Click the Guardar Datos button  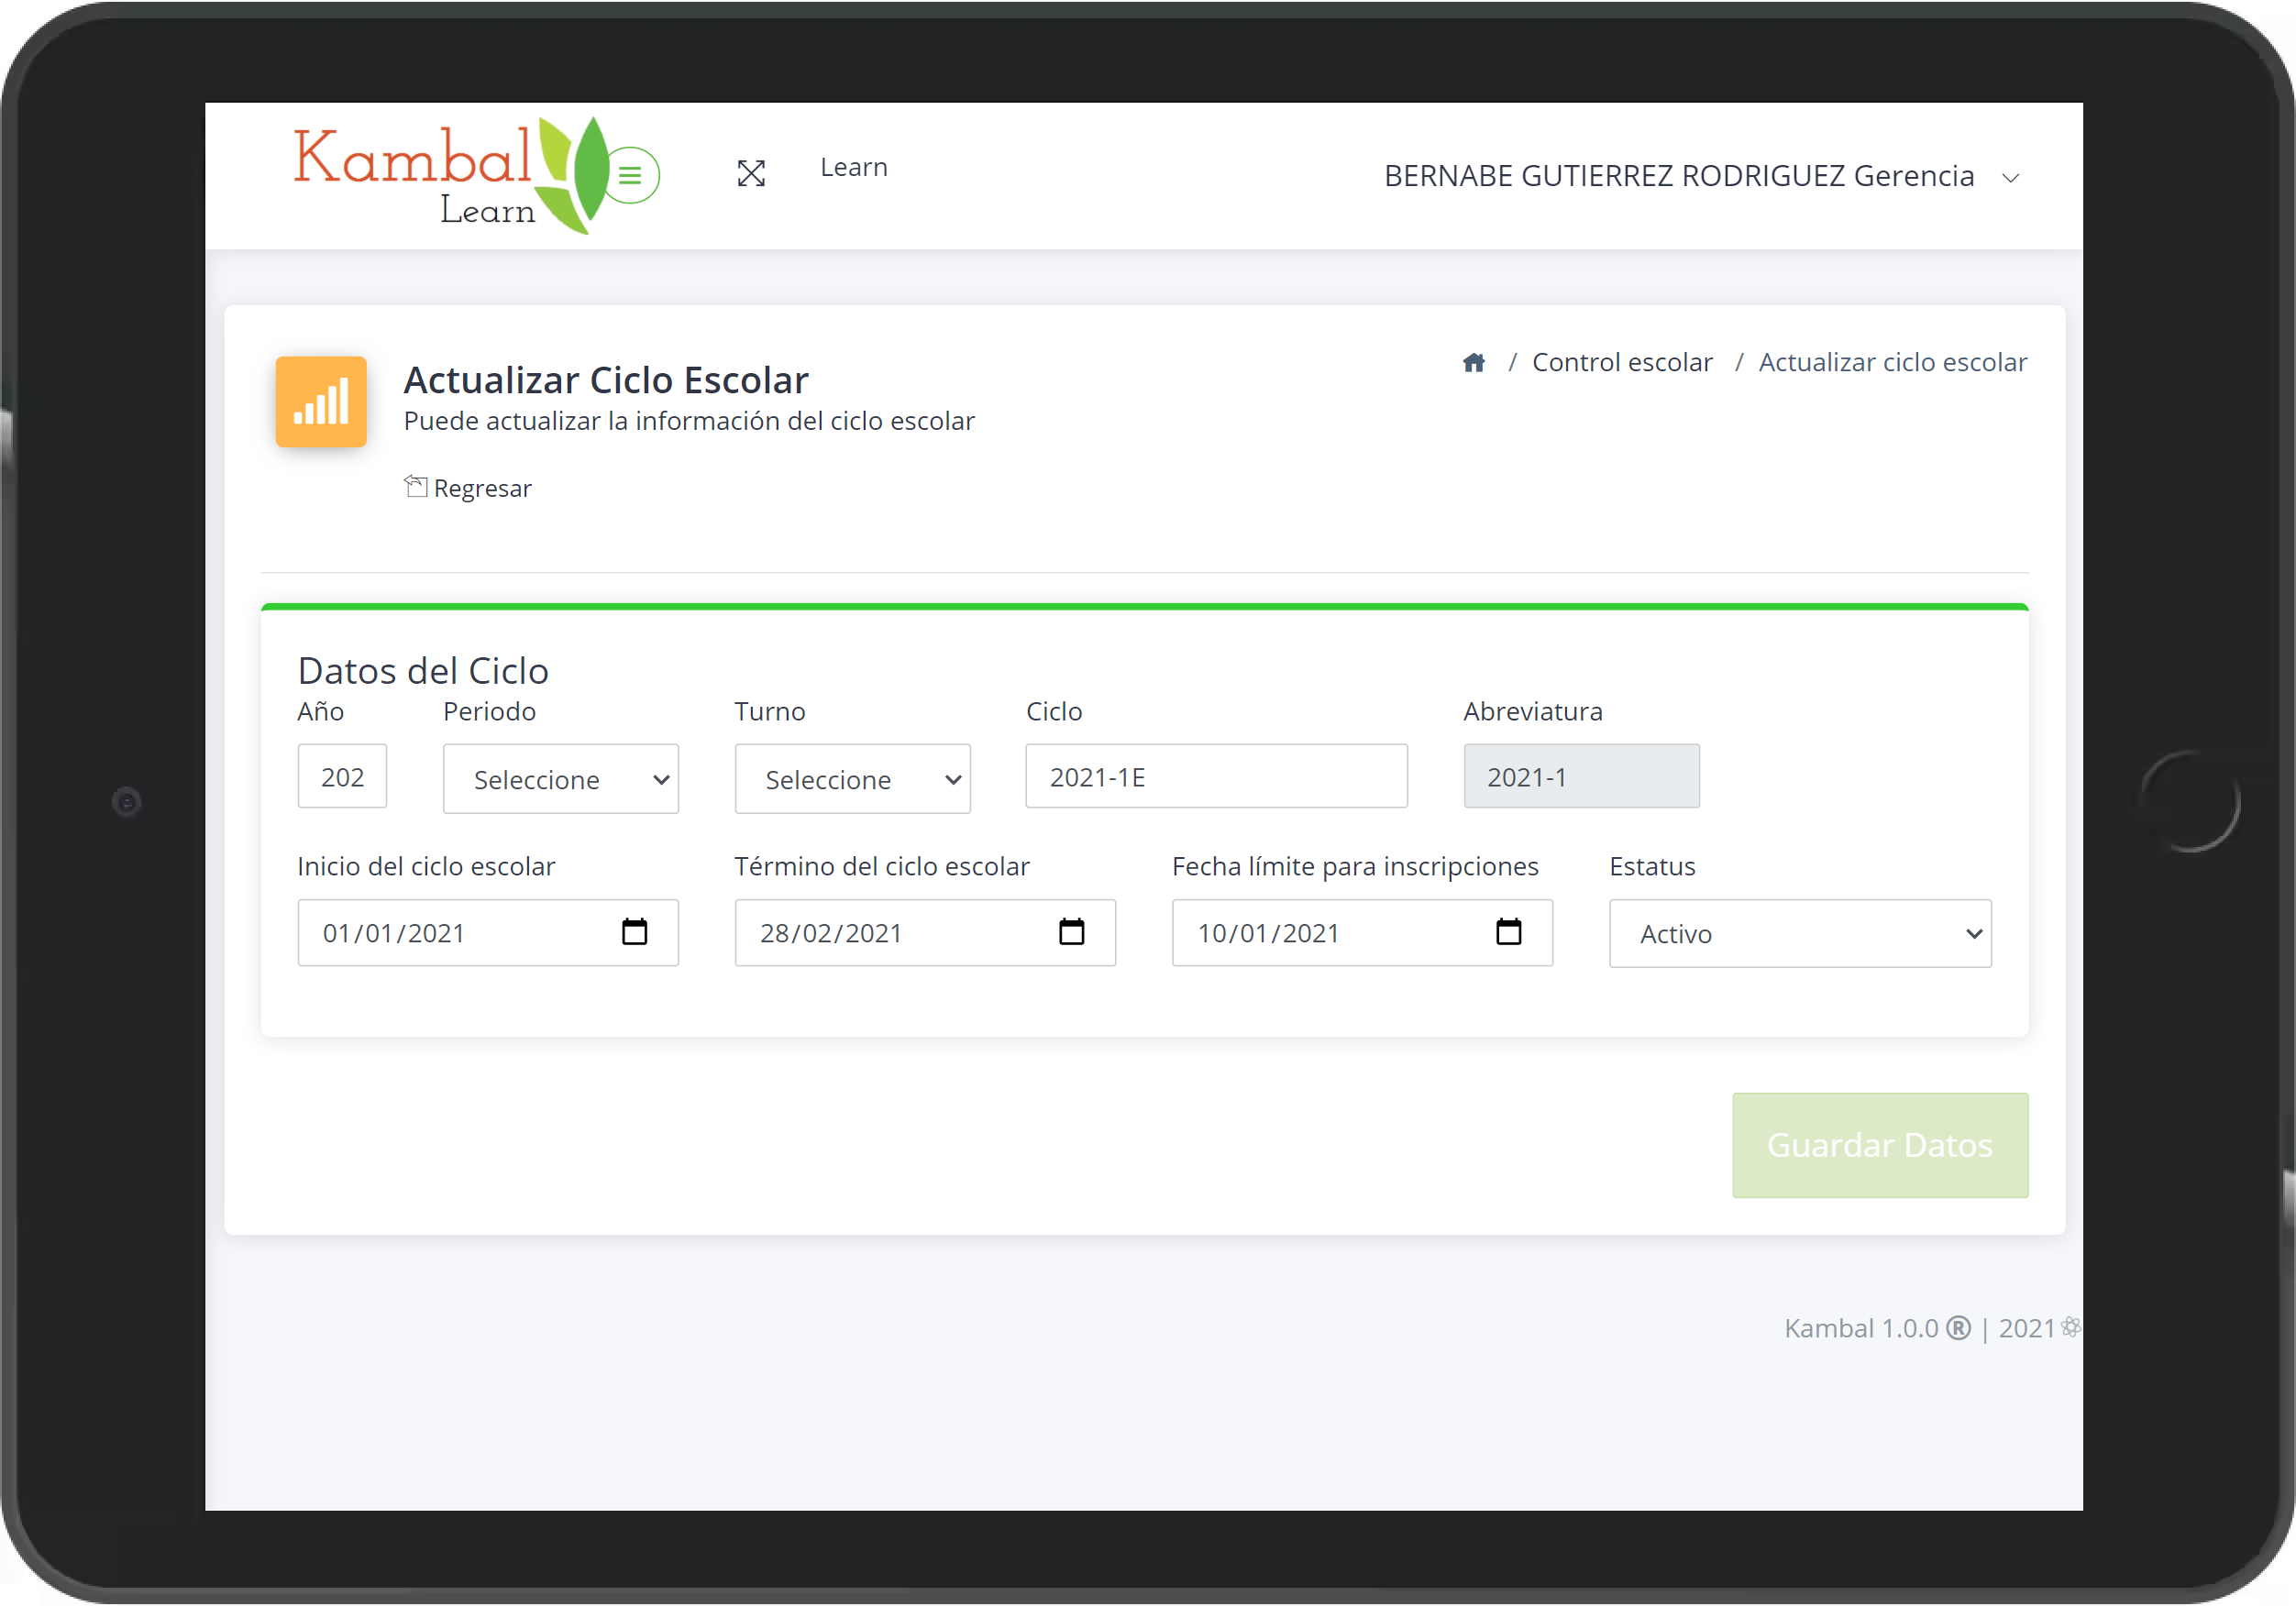(x=1881, y=1146)
